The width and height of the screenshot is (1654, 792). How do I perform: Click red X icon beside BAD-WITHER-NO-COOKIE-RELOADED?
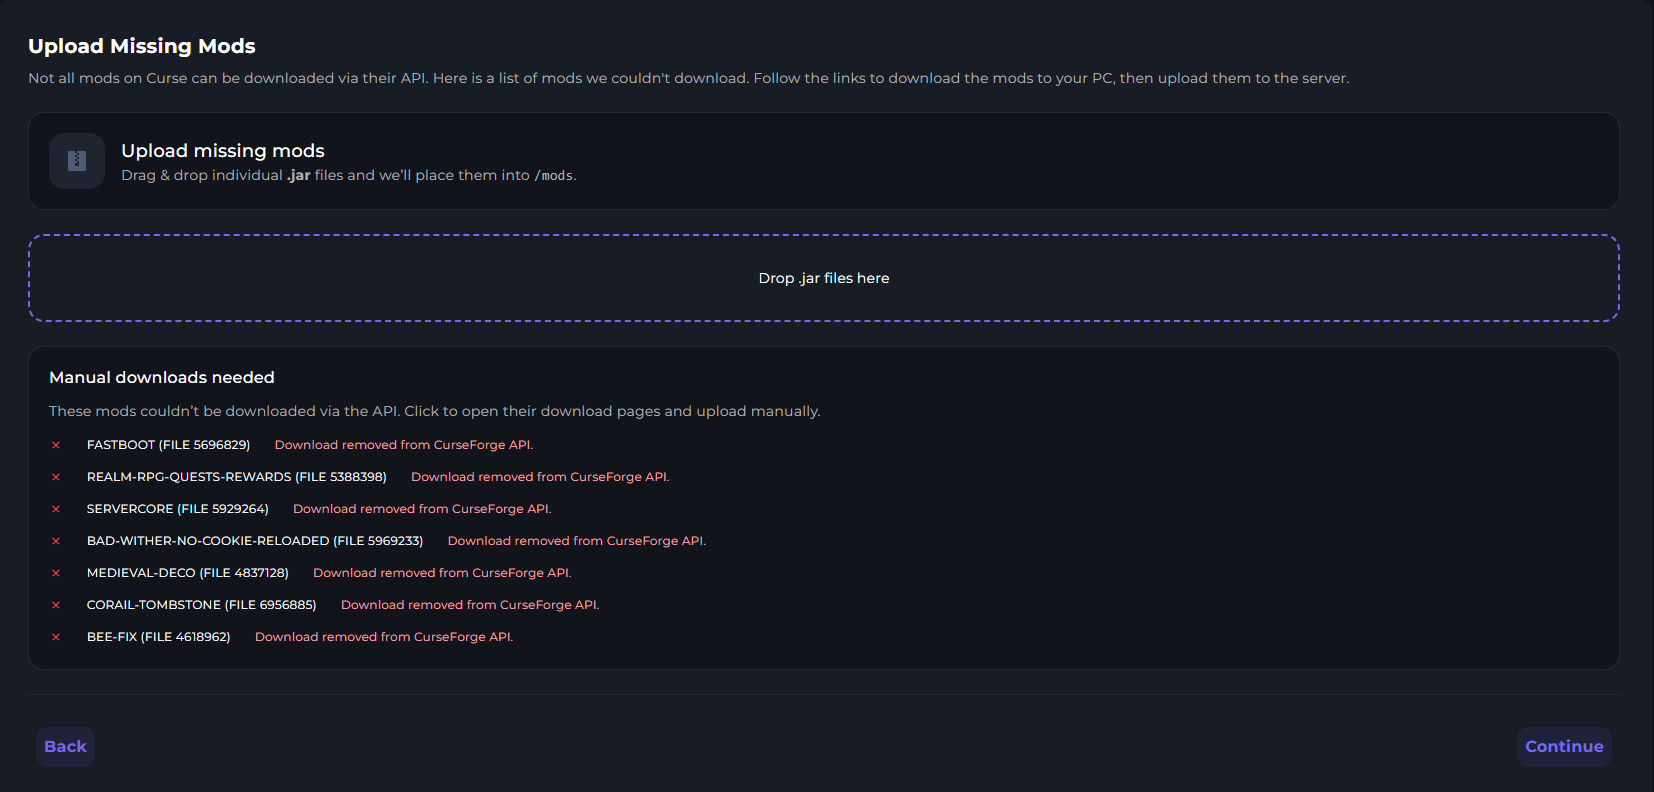point(56,541)
